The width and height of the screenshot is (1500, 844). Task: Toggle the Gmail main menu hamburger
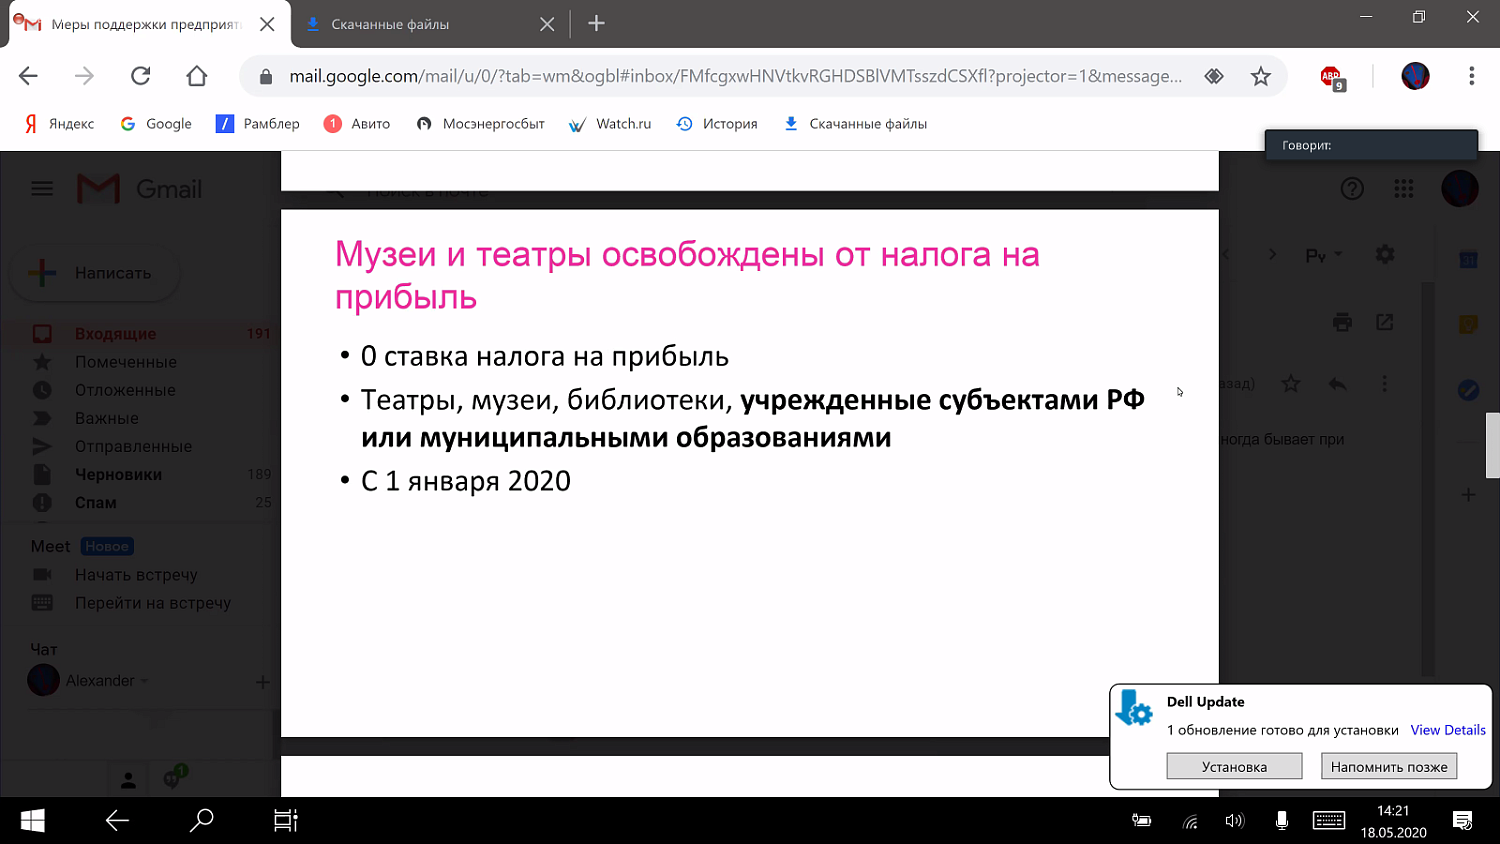[x=42, y=188]
